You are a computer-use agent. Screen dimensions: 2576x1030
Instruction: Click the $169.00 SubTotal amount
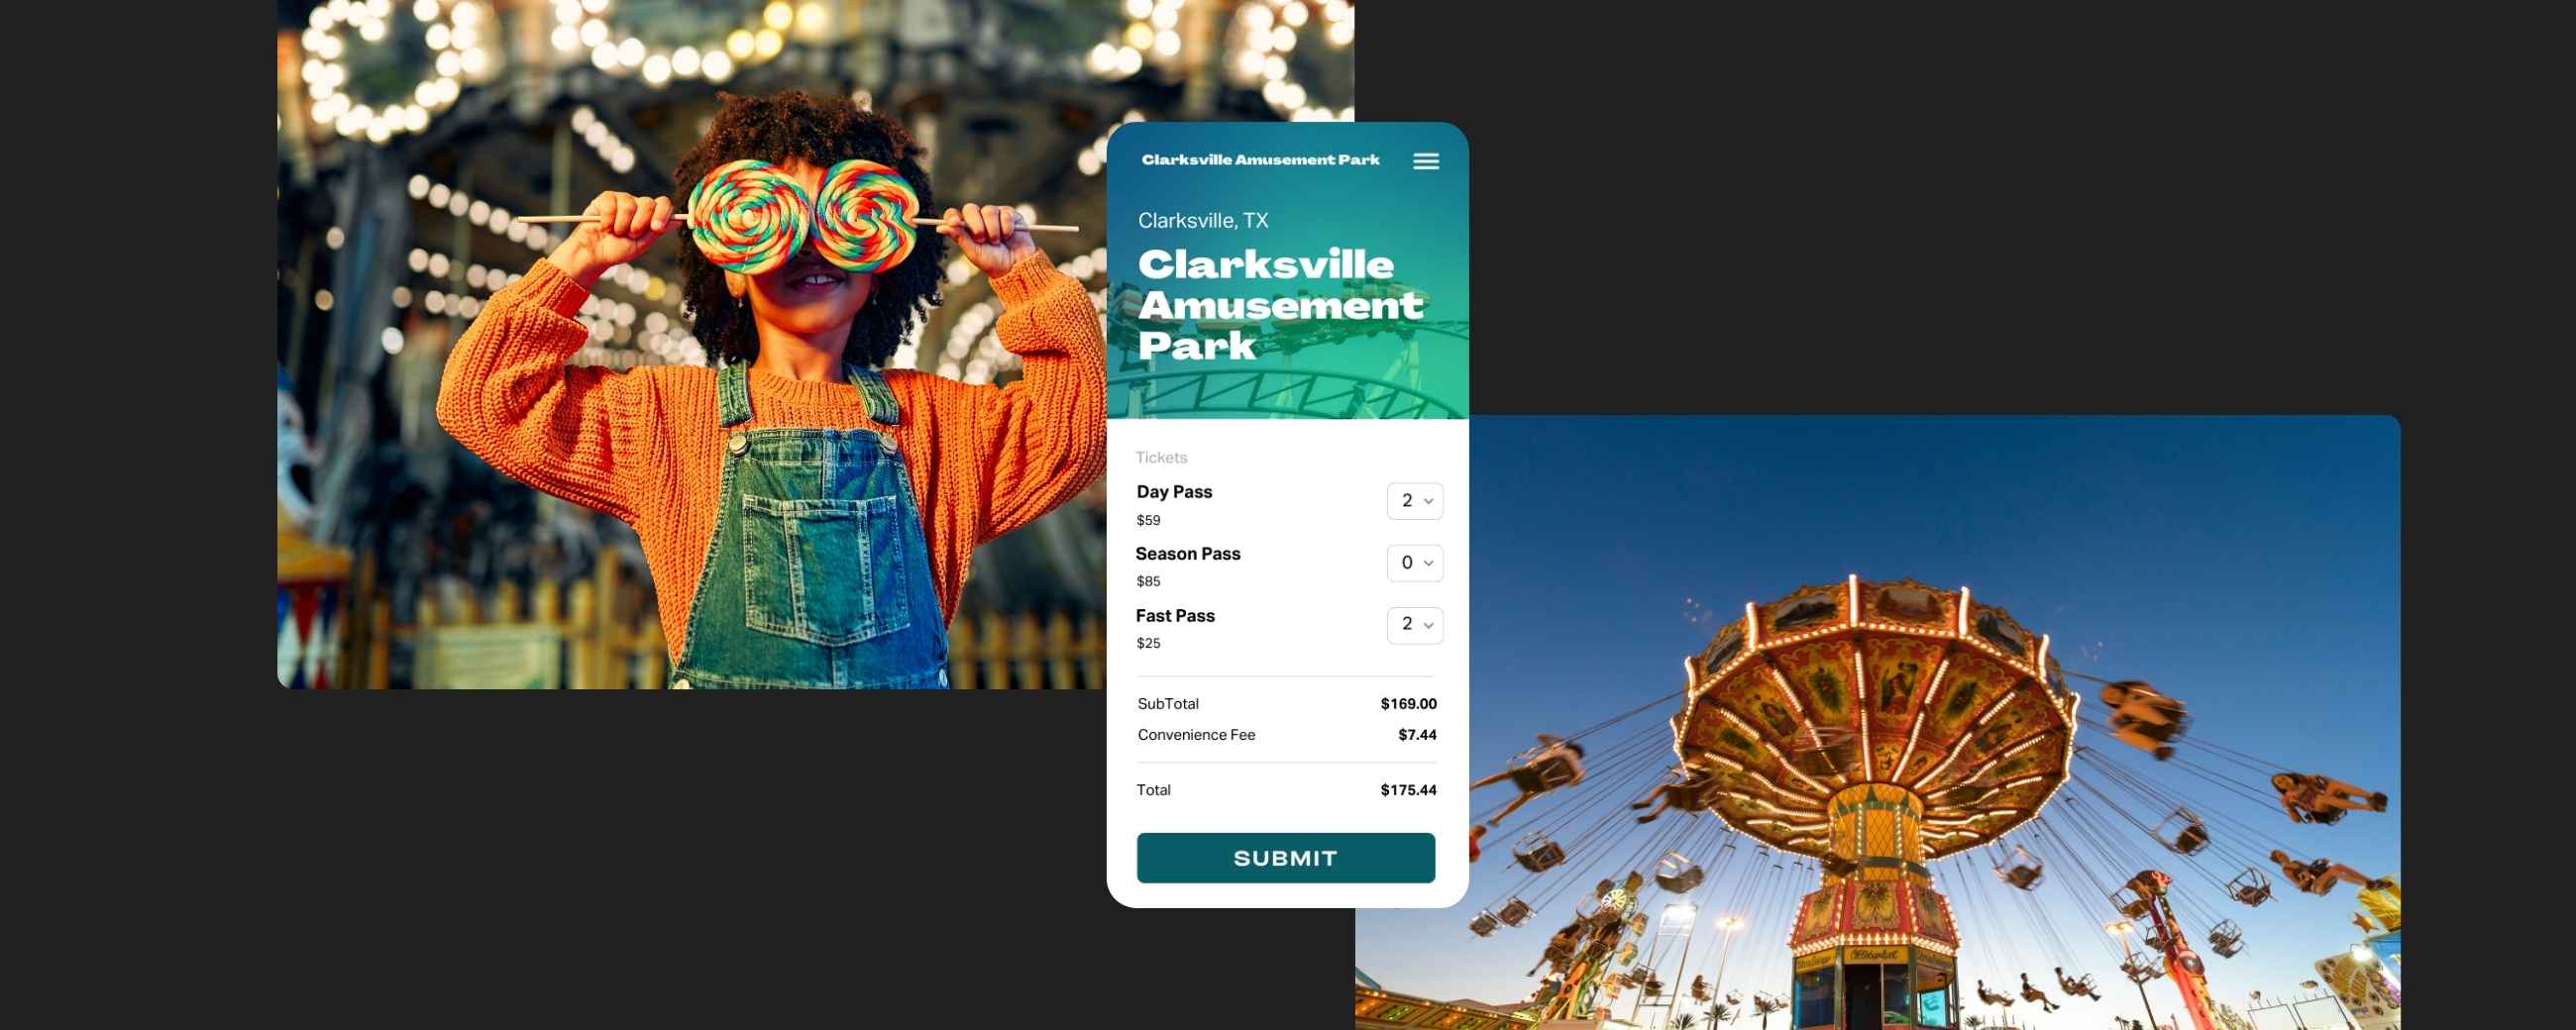point(1408,704)
